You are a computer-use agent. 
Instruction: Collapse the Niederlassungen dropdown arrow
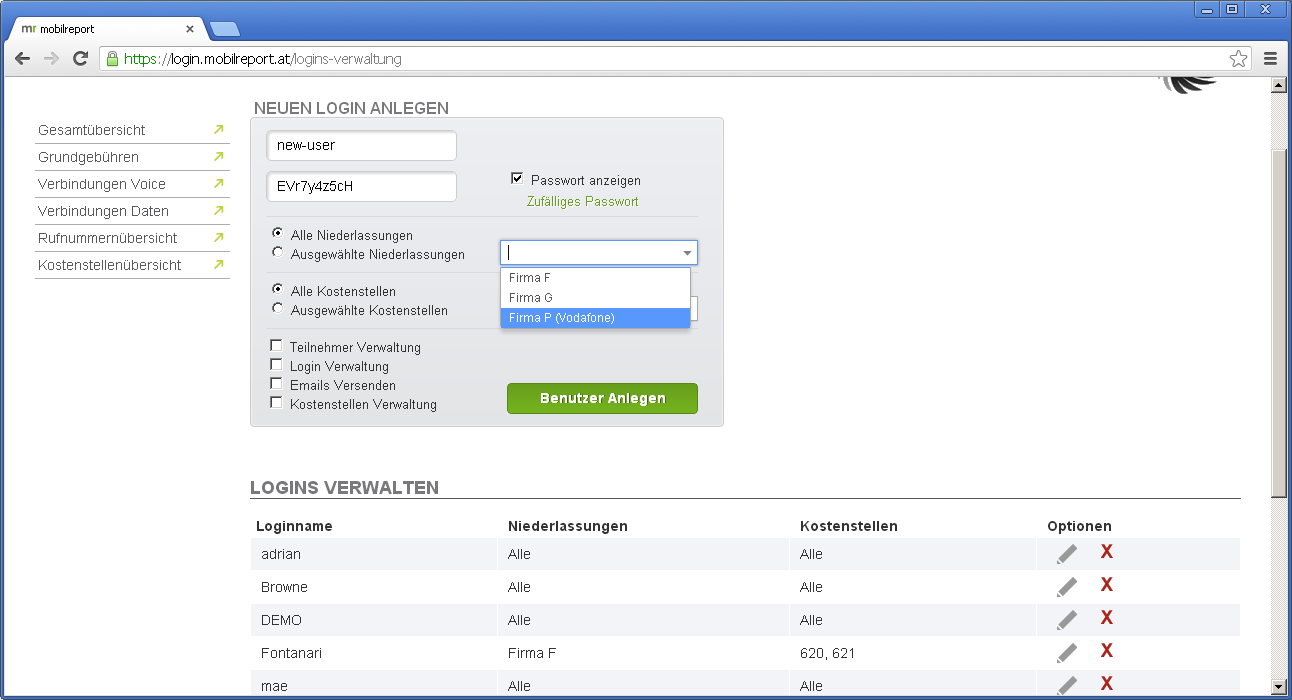click(x=687, y=253)
